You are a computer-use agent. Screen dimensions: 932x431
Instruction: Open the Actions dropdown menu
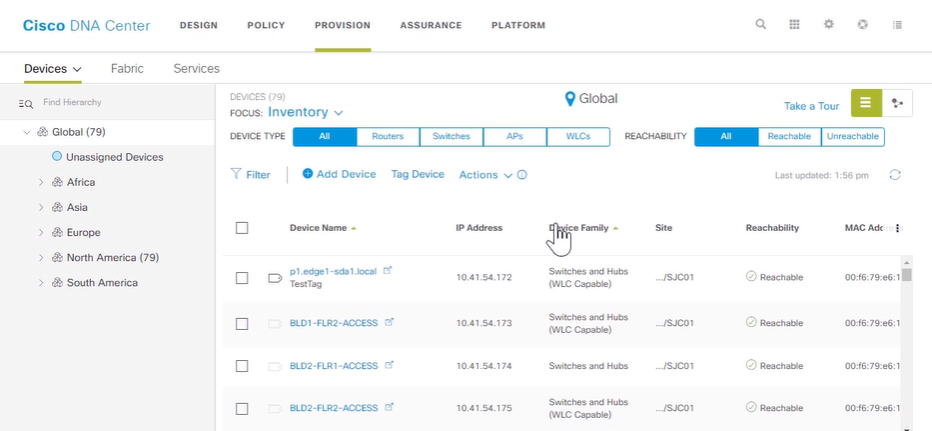[x=485, y=175]
